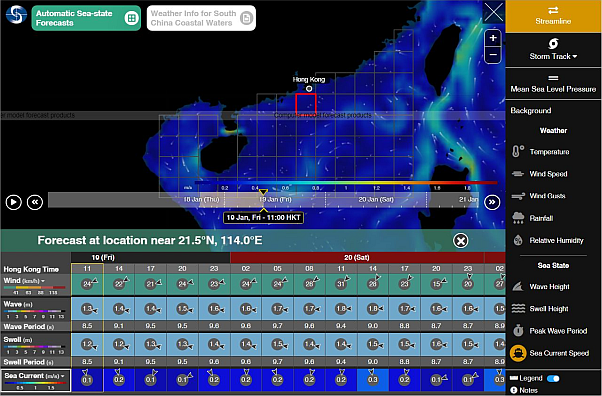Image resolution: width=602 pixels, height=396 pixels.
Task: Play the forecast animation
Action: 13,202
